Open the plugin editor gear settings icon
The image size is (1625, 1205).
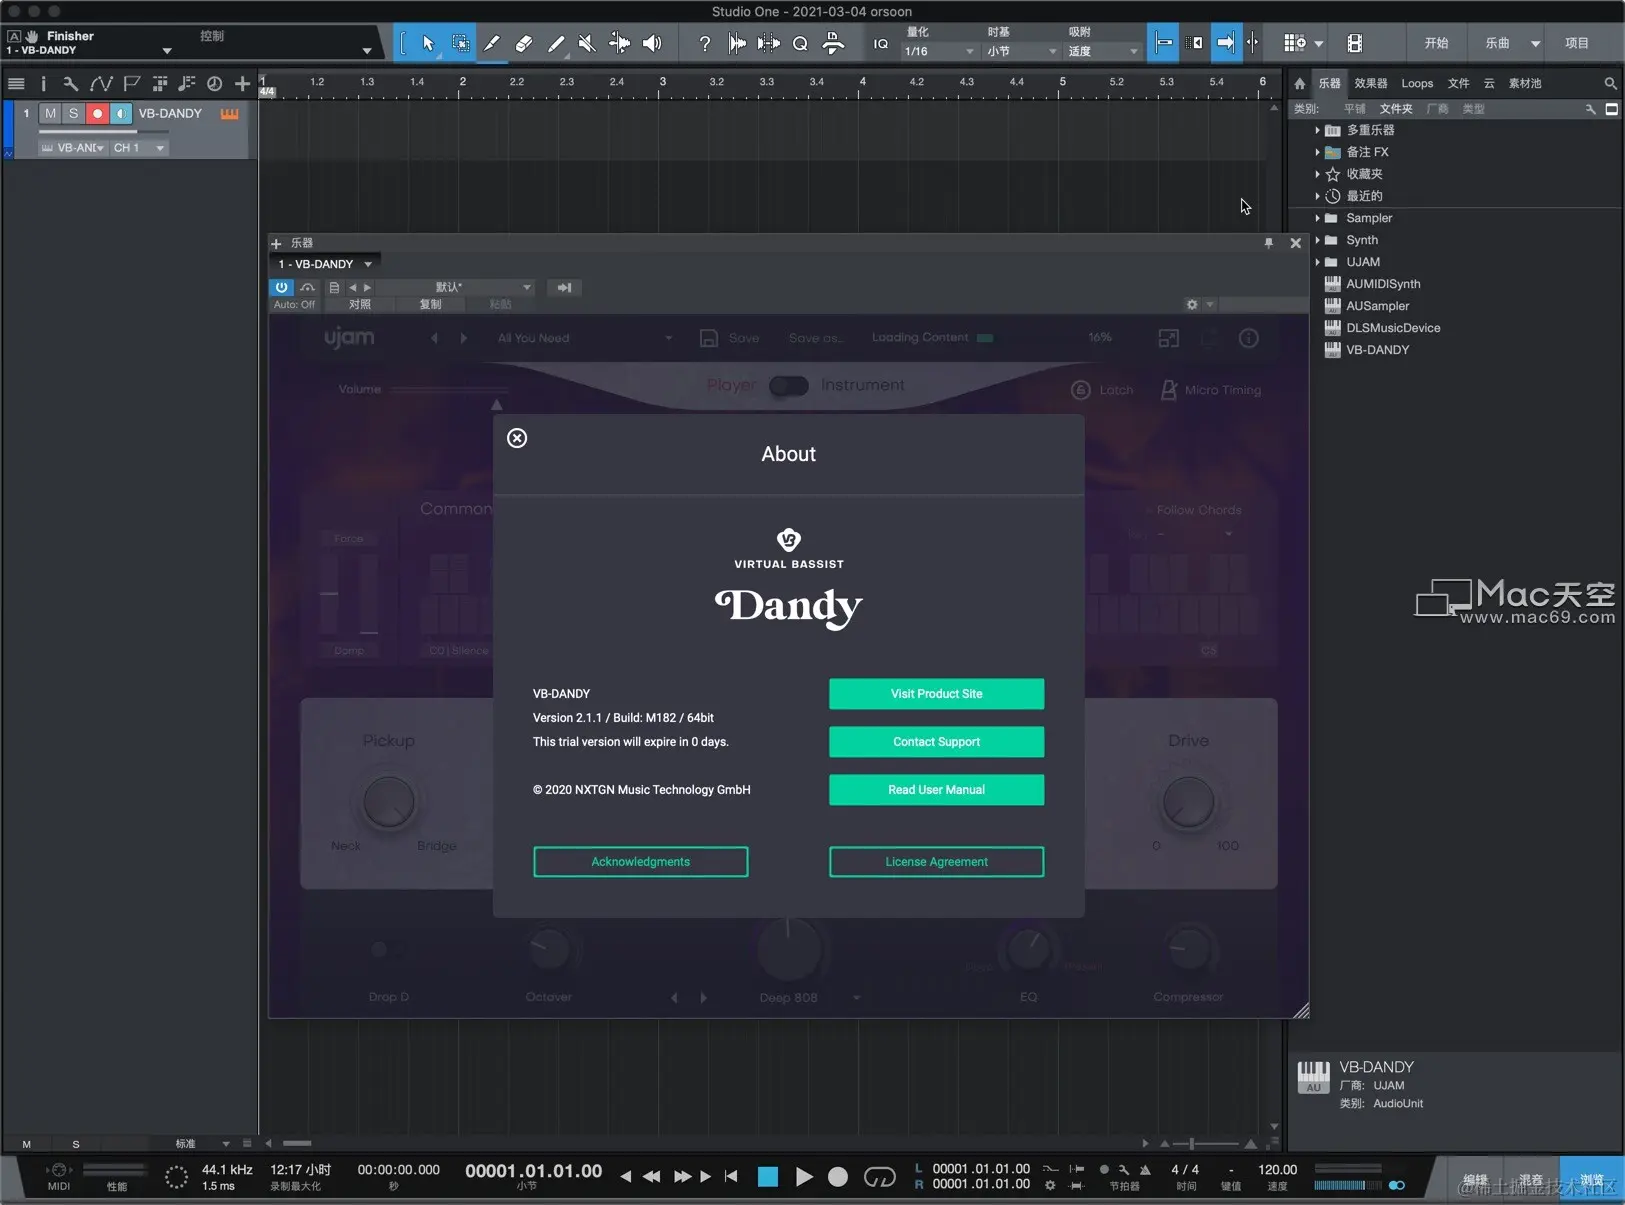(x=1192, y=304)
